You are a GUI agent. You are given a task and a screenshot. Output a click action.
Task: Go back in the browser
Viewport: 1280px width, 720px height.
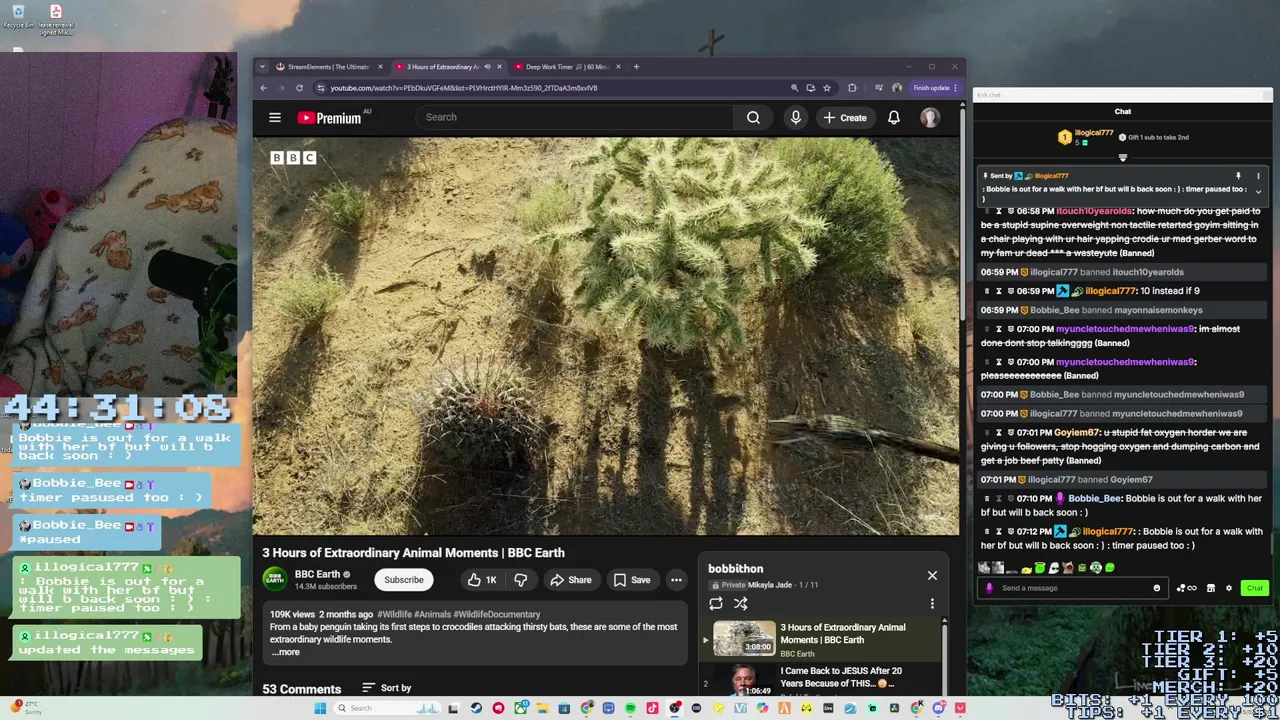(264, 88)
